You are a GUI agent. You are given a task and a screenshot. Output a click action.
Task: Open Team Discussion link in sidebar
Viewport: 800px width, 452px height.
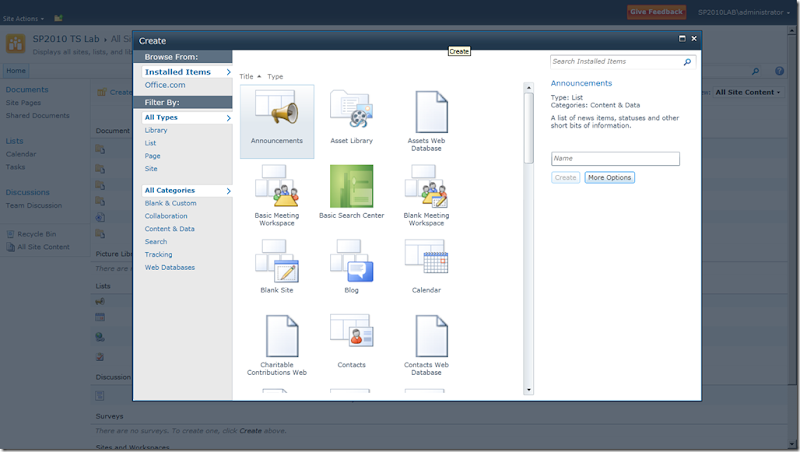(x=34, y=206)
